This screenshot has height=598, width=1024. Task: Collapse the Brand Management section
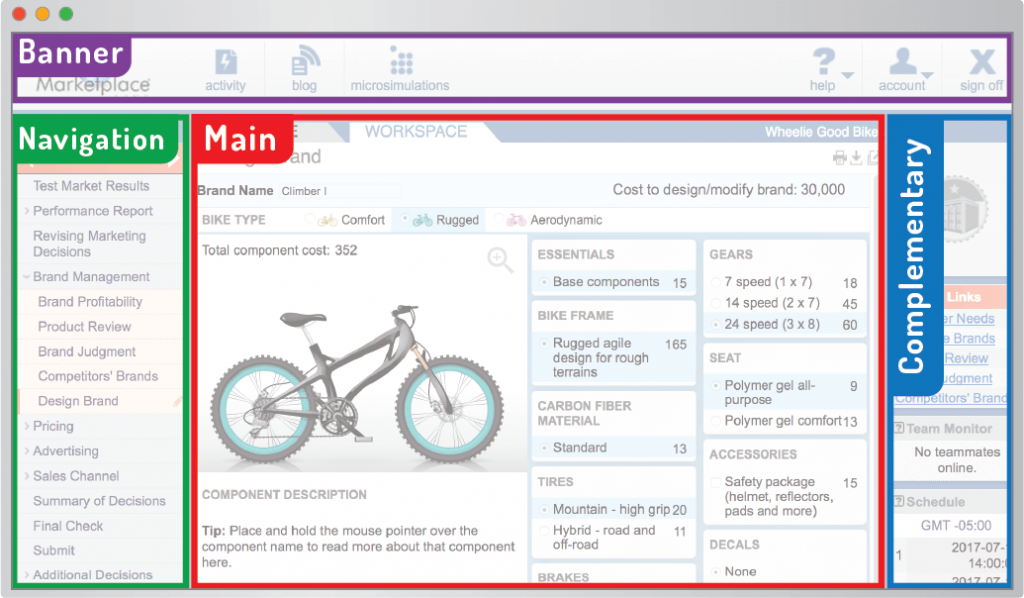click(x=27, y=277)
